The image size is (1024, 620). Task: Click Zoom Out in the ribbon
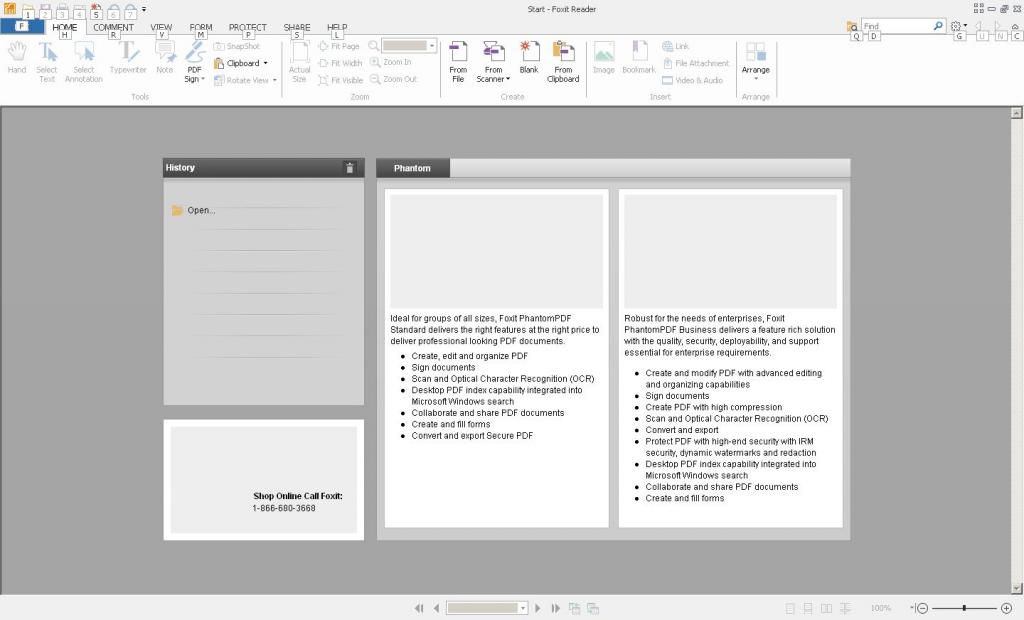pos(393,79)
